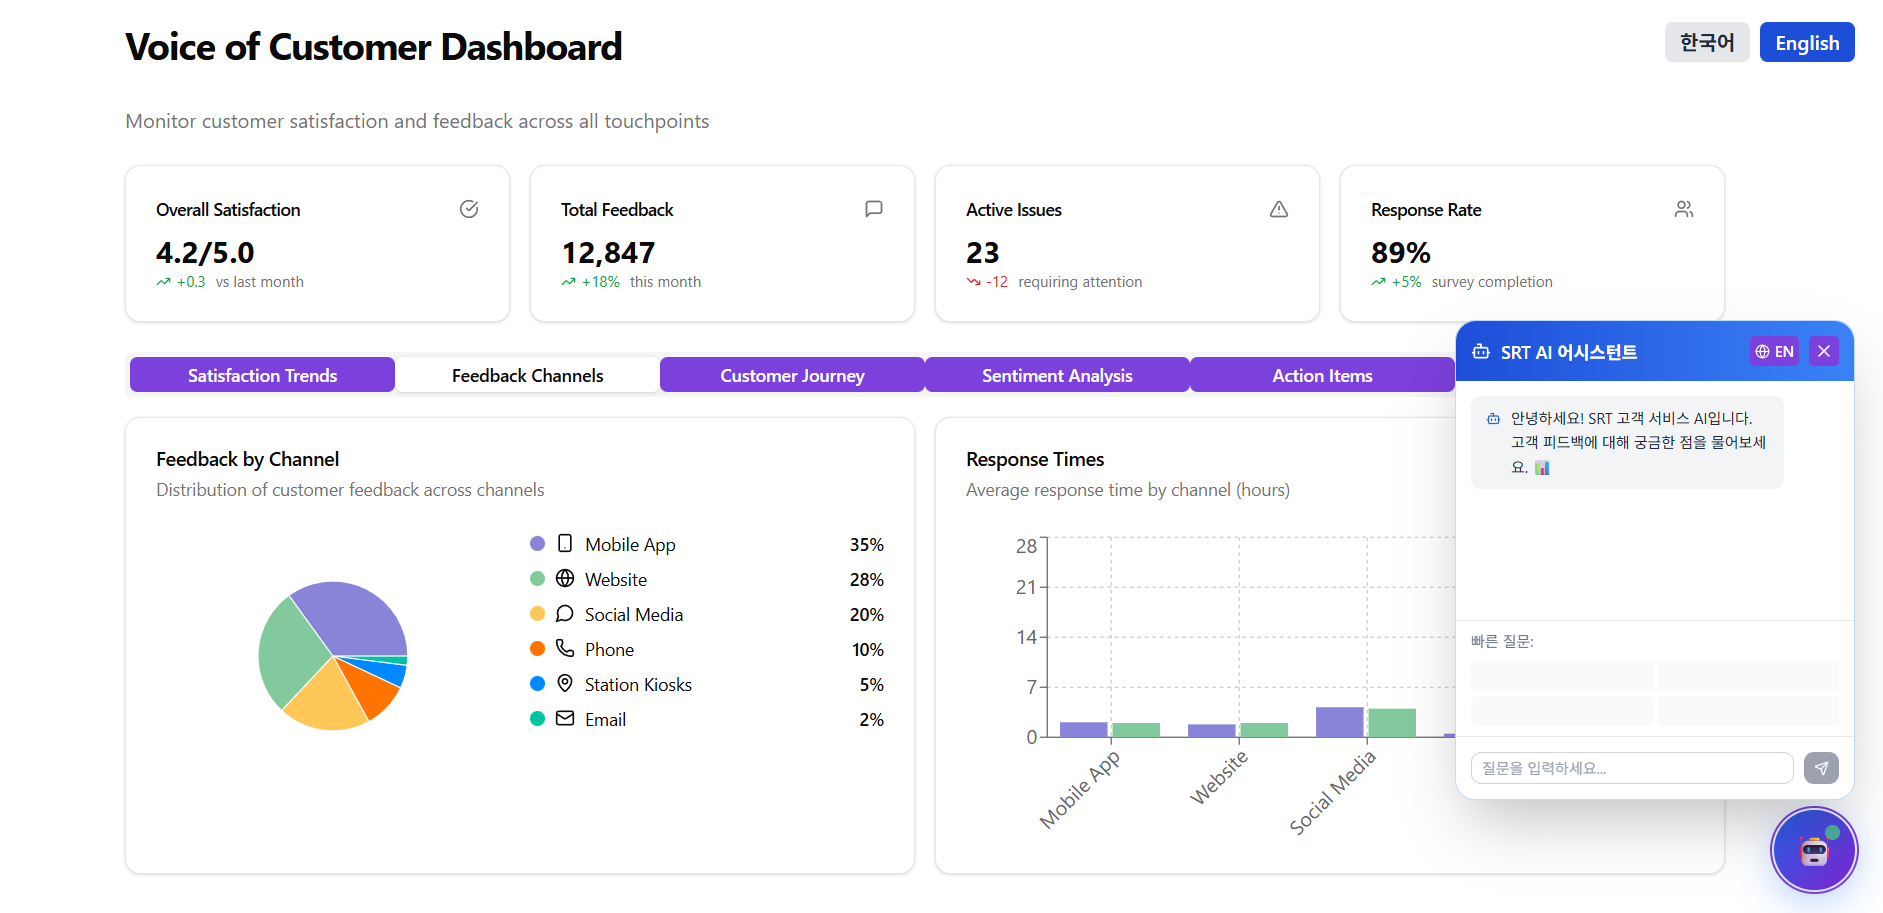1883x913 pixels.
Task: Click the Total Feedback speech bubble icon
Action: (x=873, y=209)
